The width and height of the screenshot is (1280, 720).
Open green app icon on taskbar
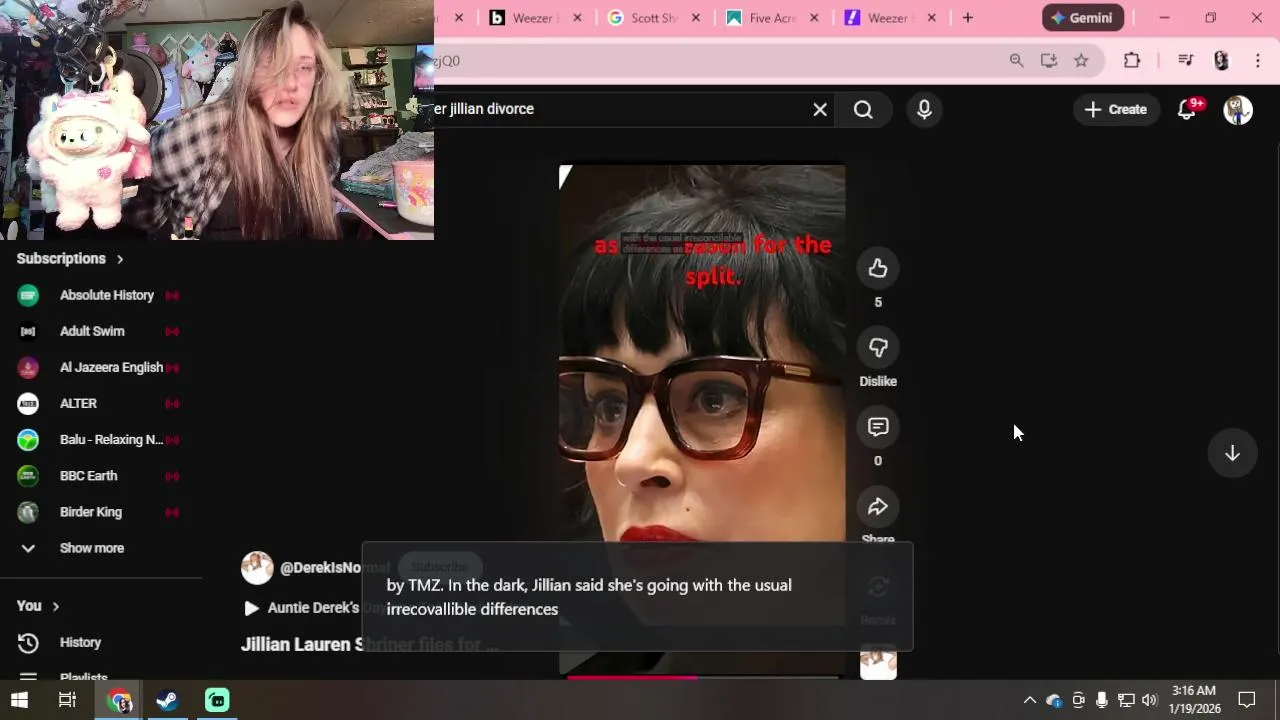coord(217,700)
